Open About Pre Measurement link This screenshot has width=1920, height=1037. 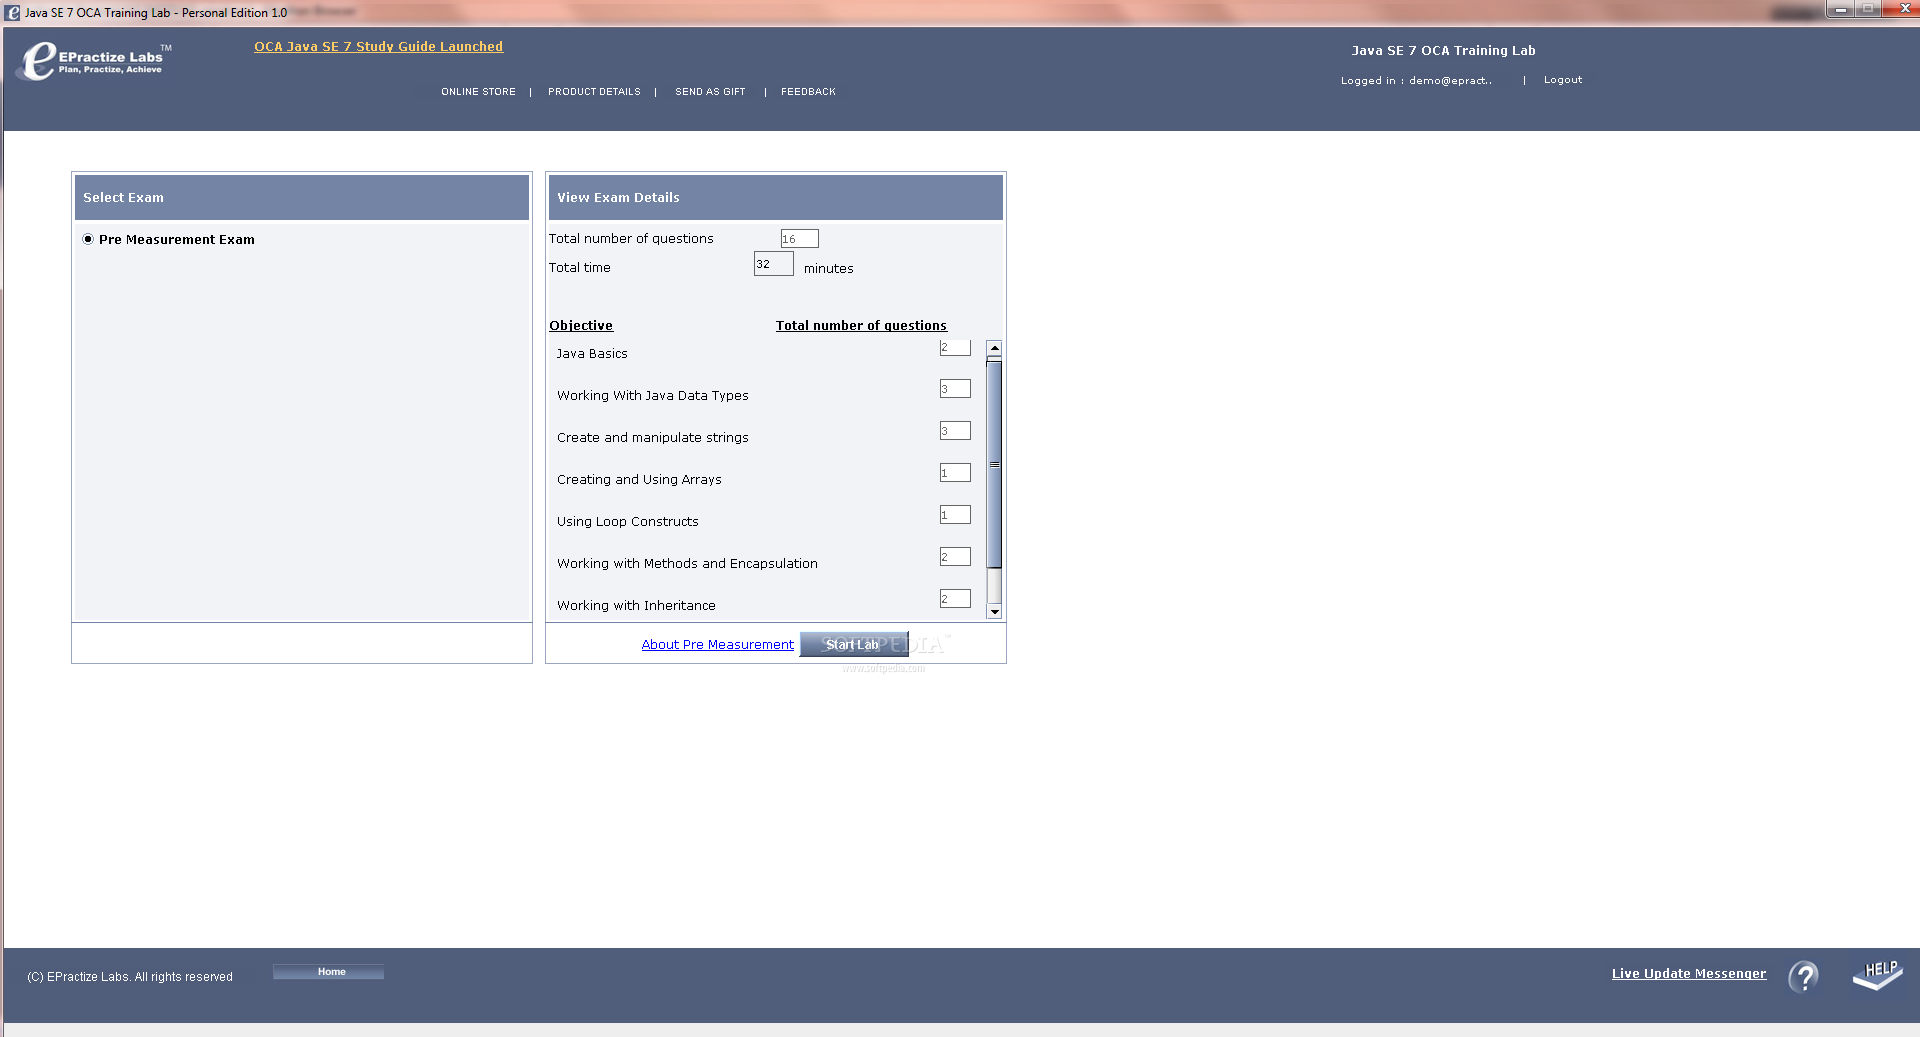pyautogui.click(x=717, y=645)
